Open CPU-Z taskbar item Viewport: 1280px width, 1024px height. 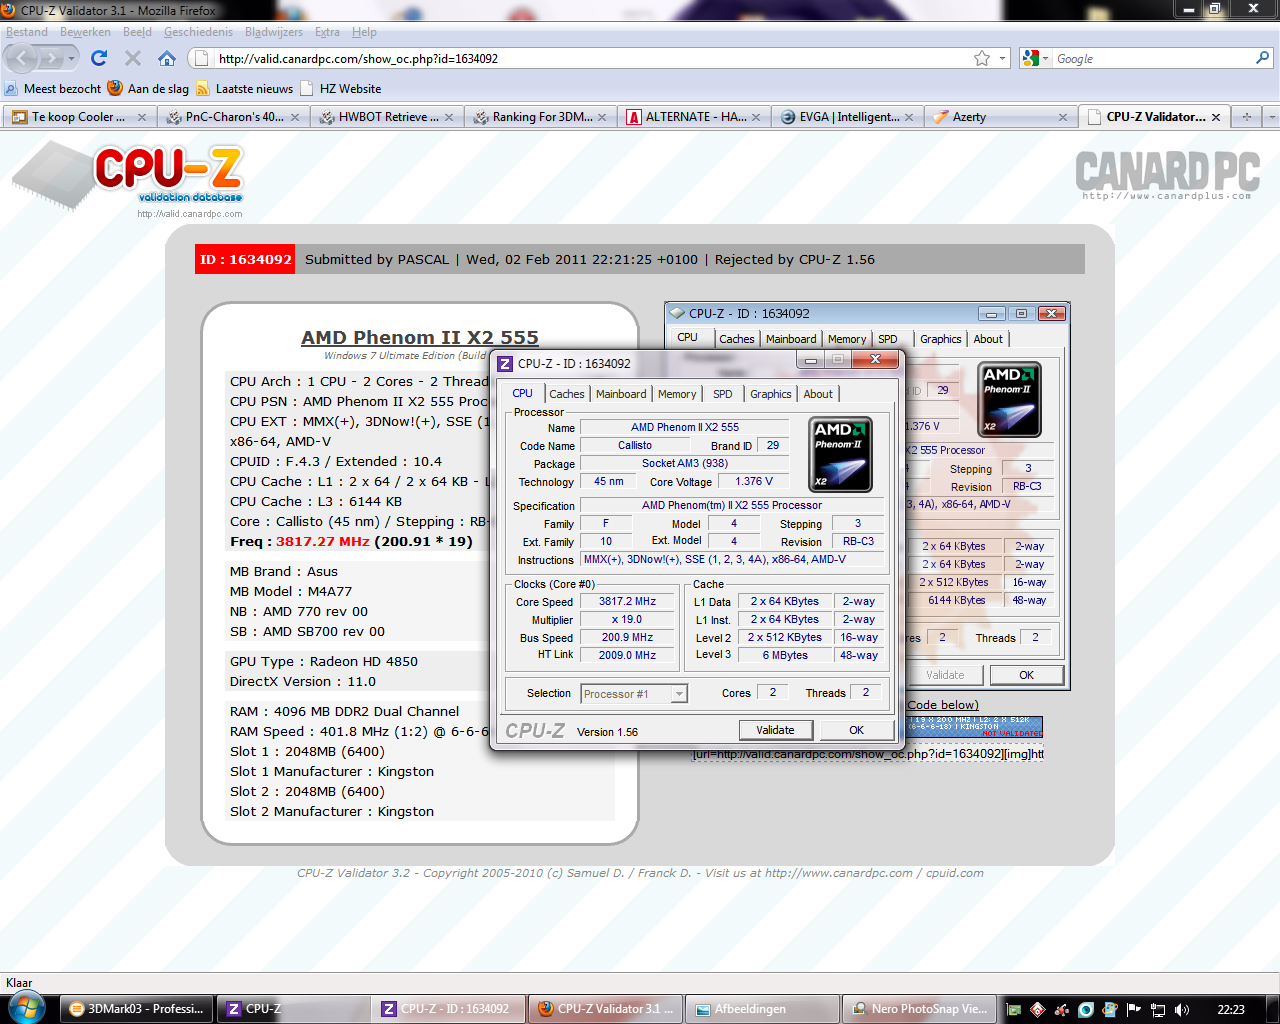(x=293, y=1009)
